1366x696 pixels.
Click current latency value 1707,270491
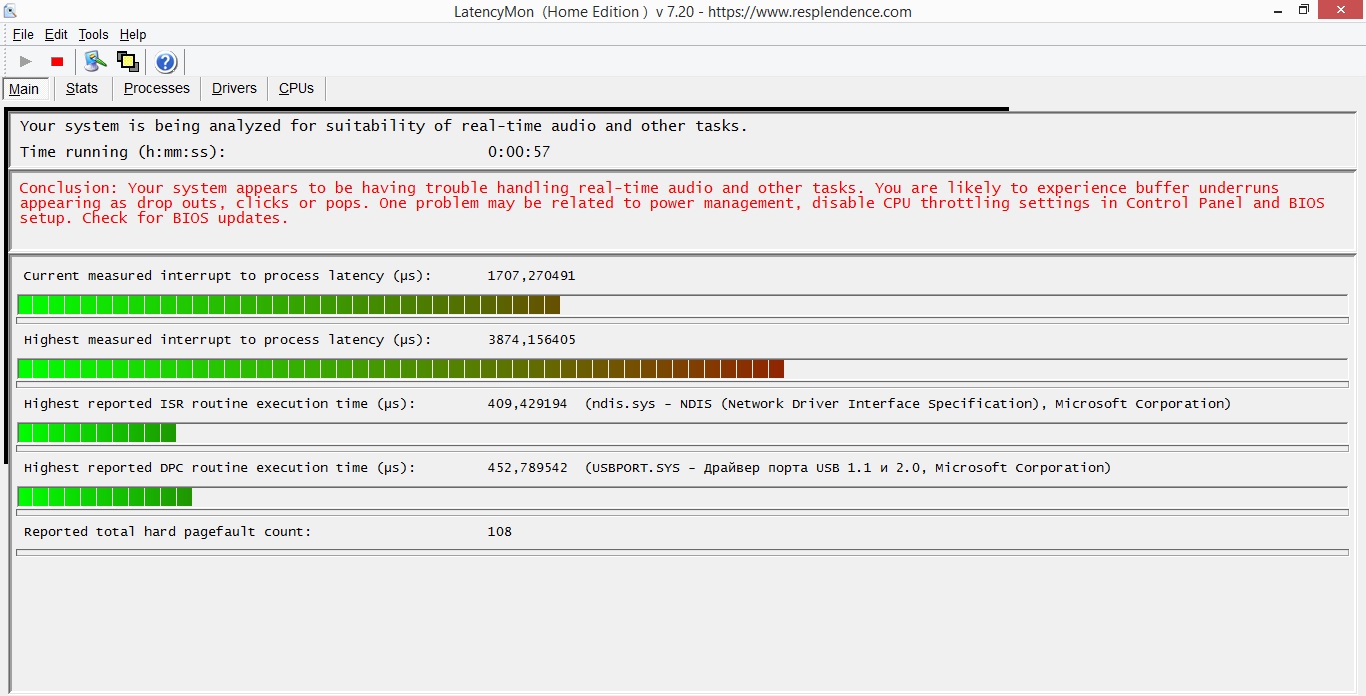[531, 276]
